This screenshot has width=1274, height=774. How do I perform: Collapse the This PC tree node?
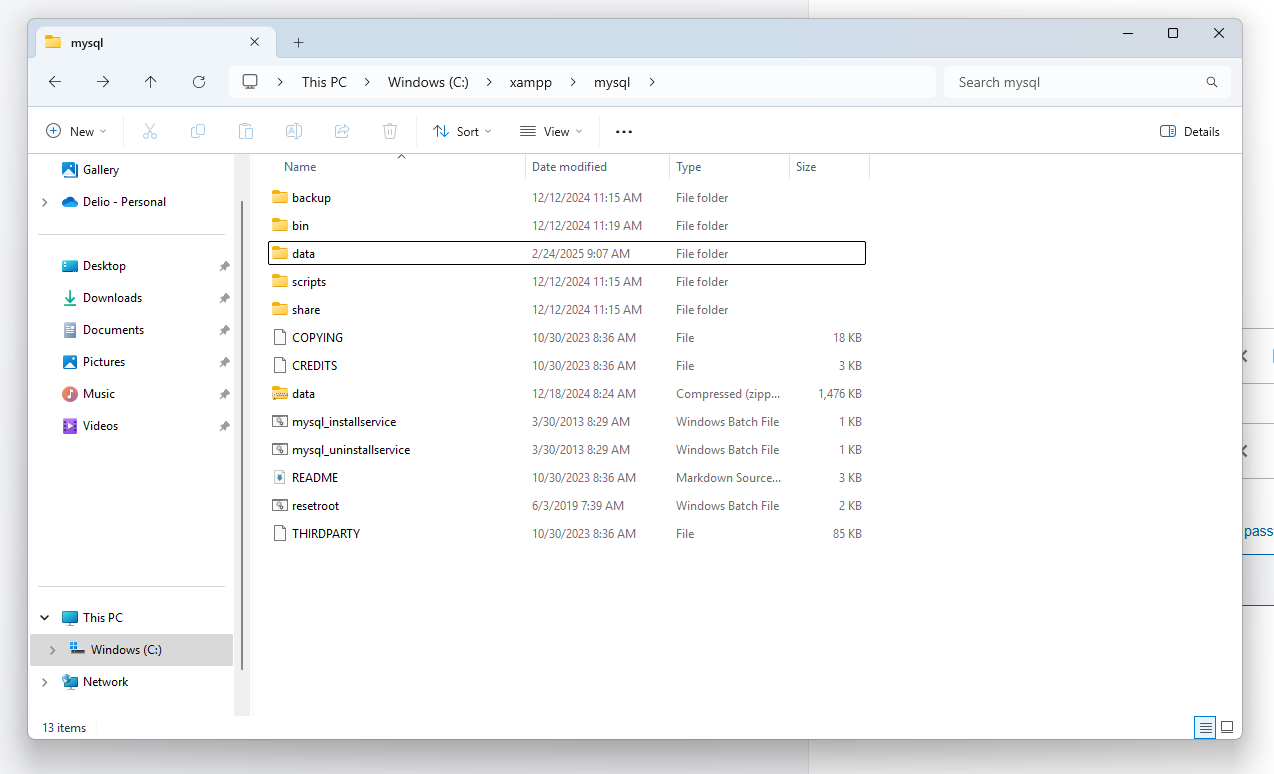[45, 618]
